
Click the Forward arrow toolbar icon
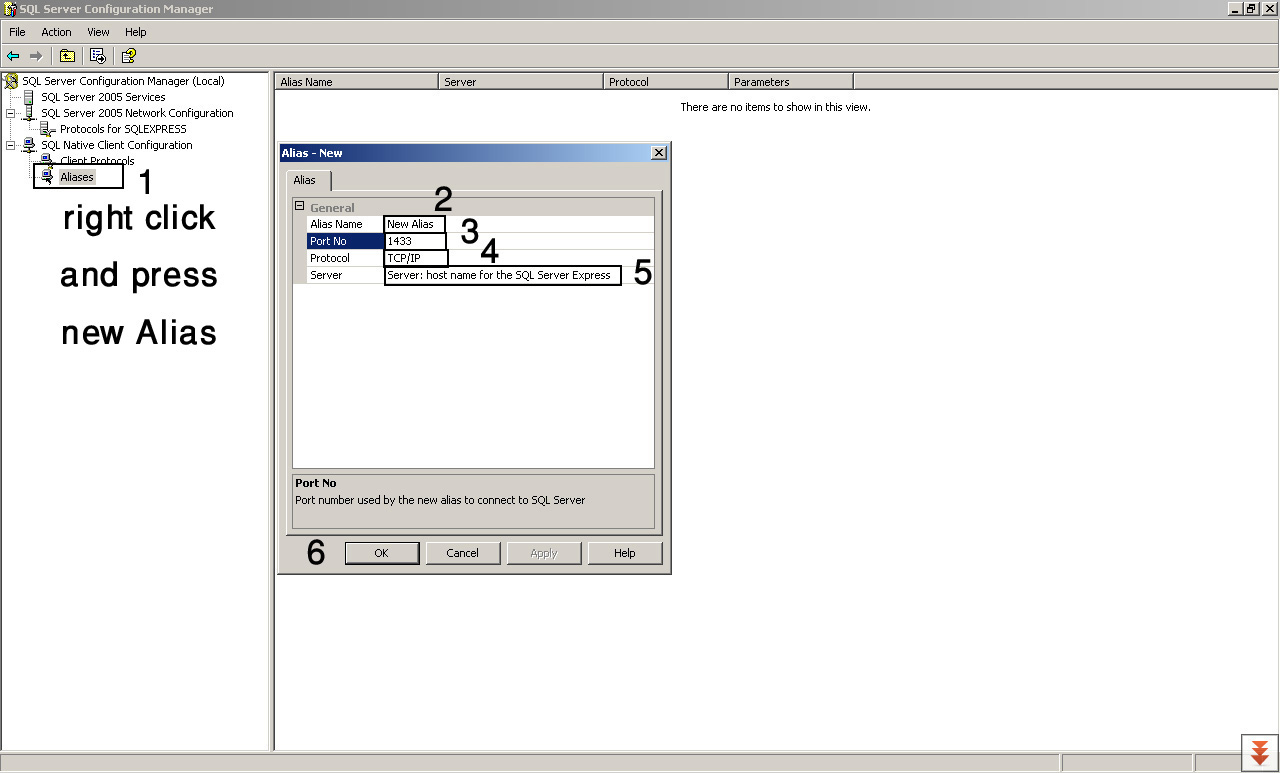pyautogui.click(x=36, y=56)
